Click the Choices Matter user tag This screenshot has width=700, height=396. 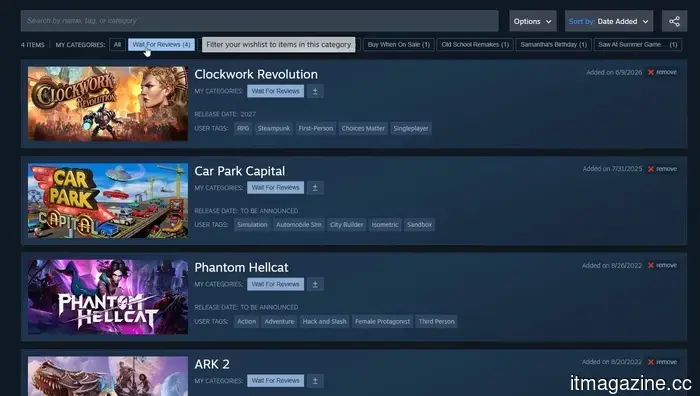pos(363,129)
